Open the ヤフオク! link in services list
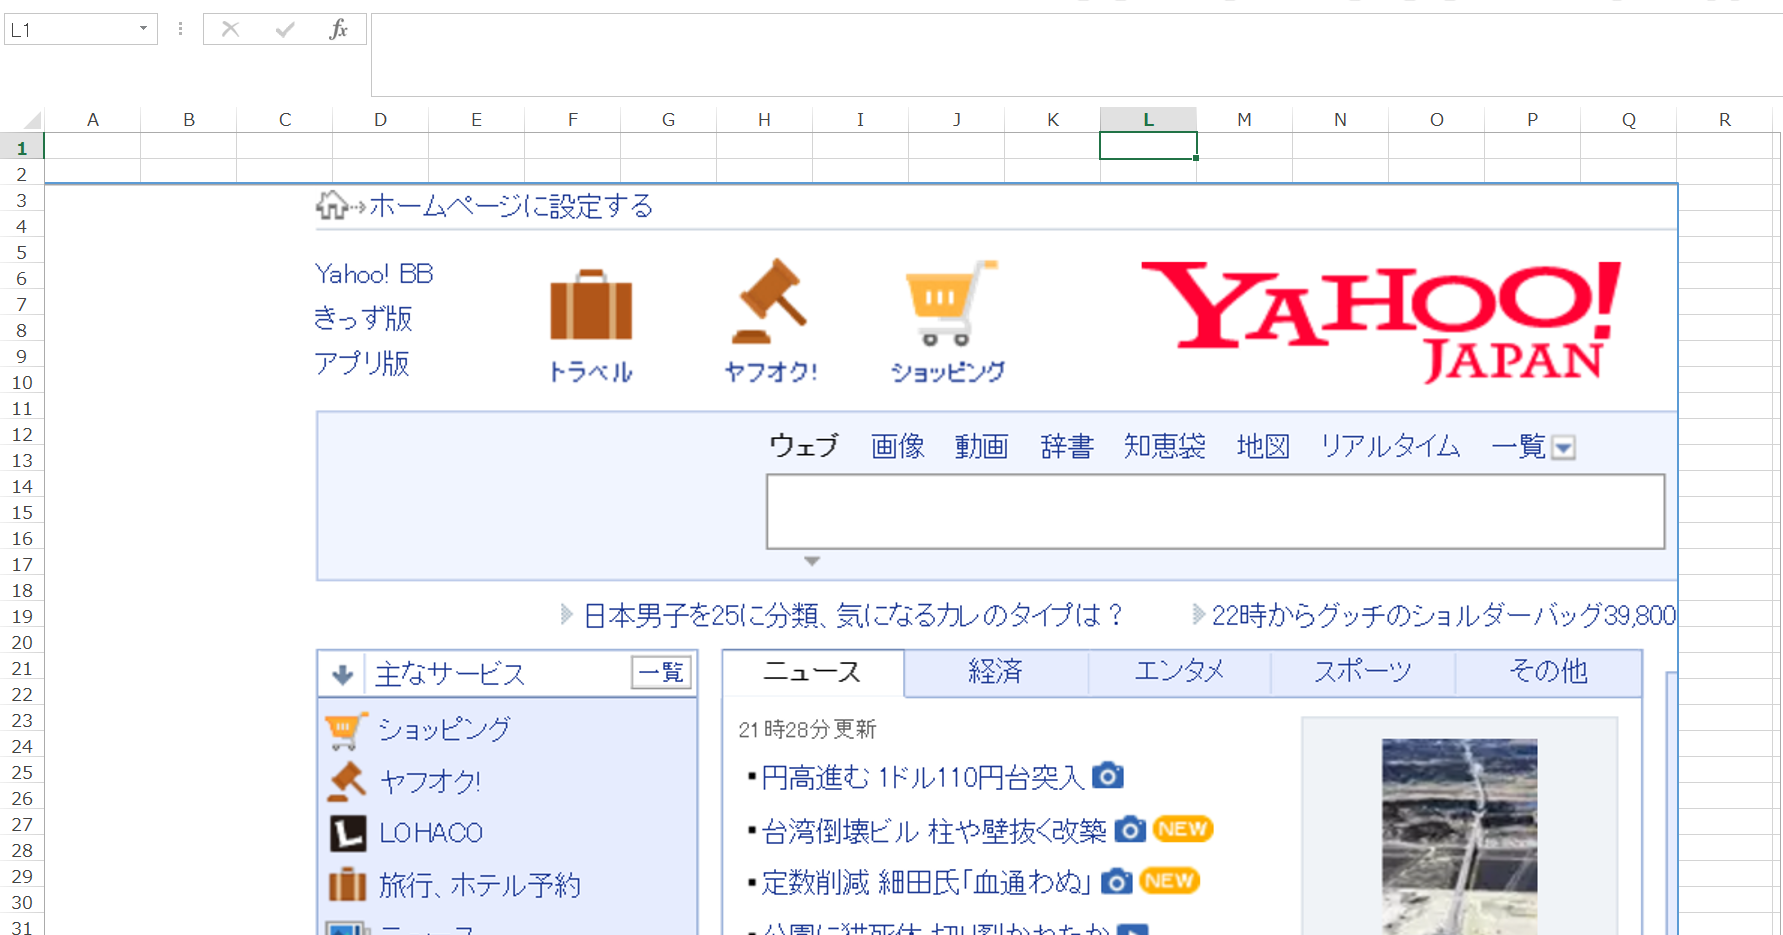This screenshot has height=935, width=1783. (x=431, y=782)
